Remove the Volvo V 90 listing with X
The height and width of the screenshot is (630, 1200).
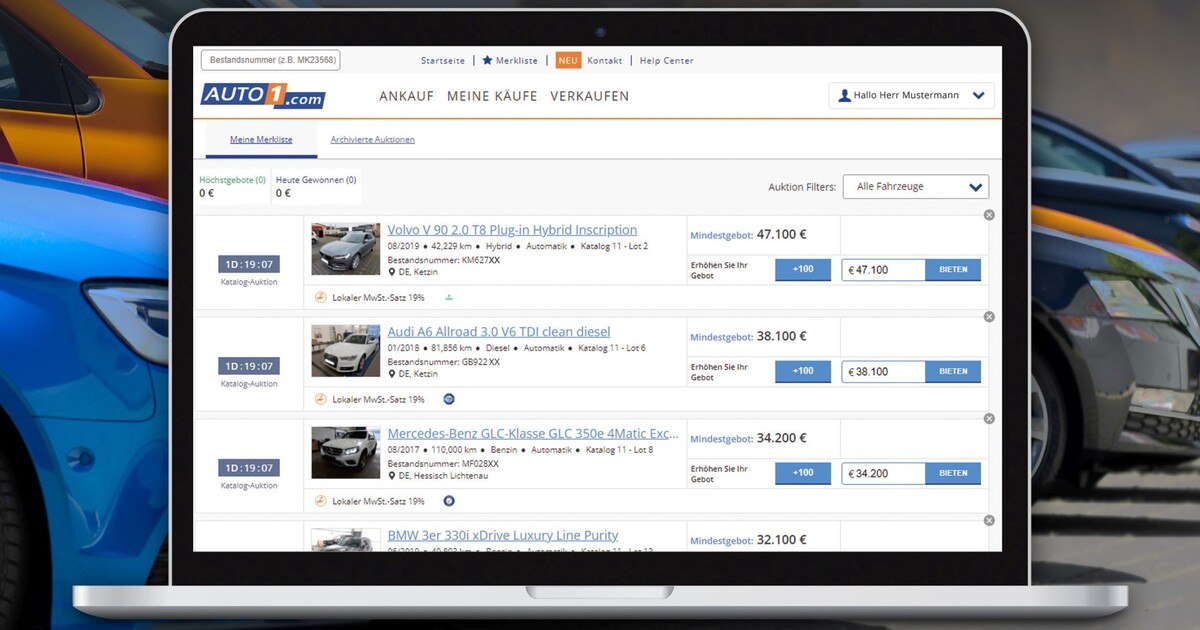(989, 215)
